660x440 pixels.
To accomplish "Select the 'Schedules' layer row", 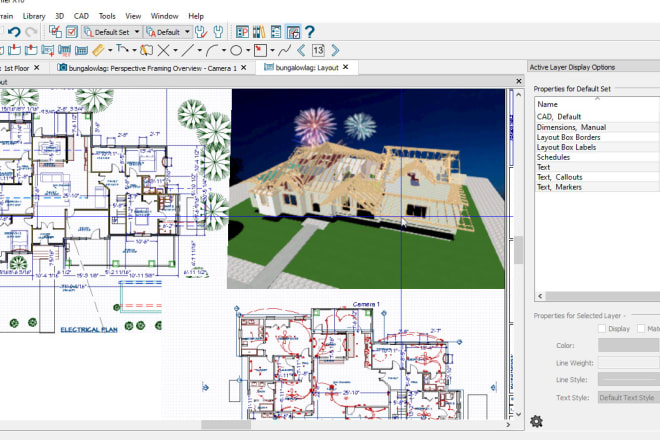I will (598, 157).
